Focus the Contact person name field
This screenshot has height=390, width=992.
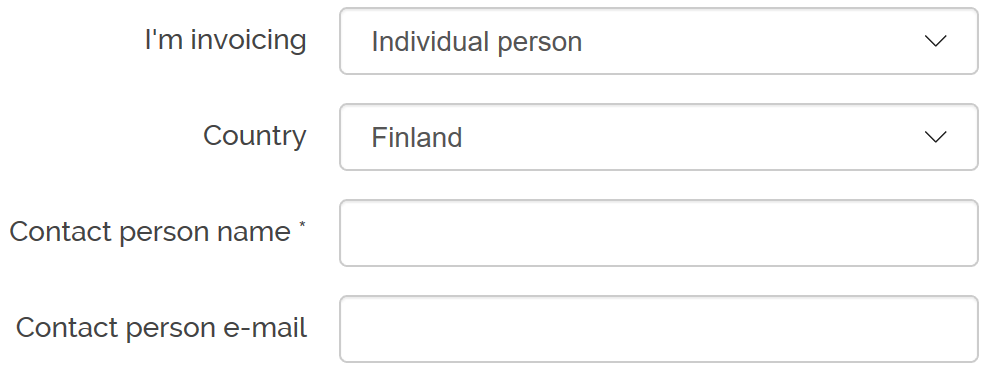point(659,233)
